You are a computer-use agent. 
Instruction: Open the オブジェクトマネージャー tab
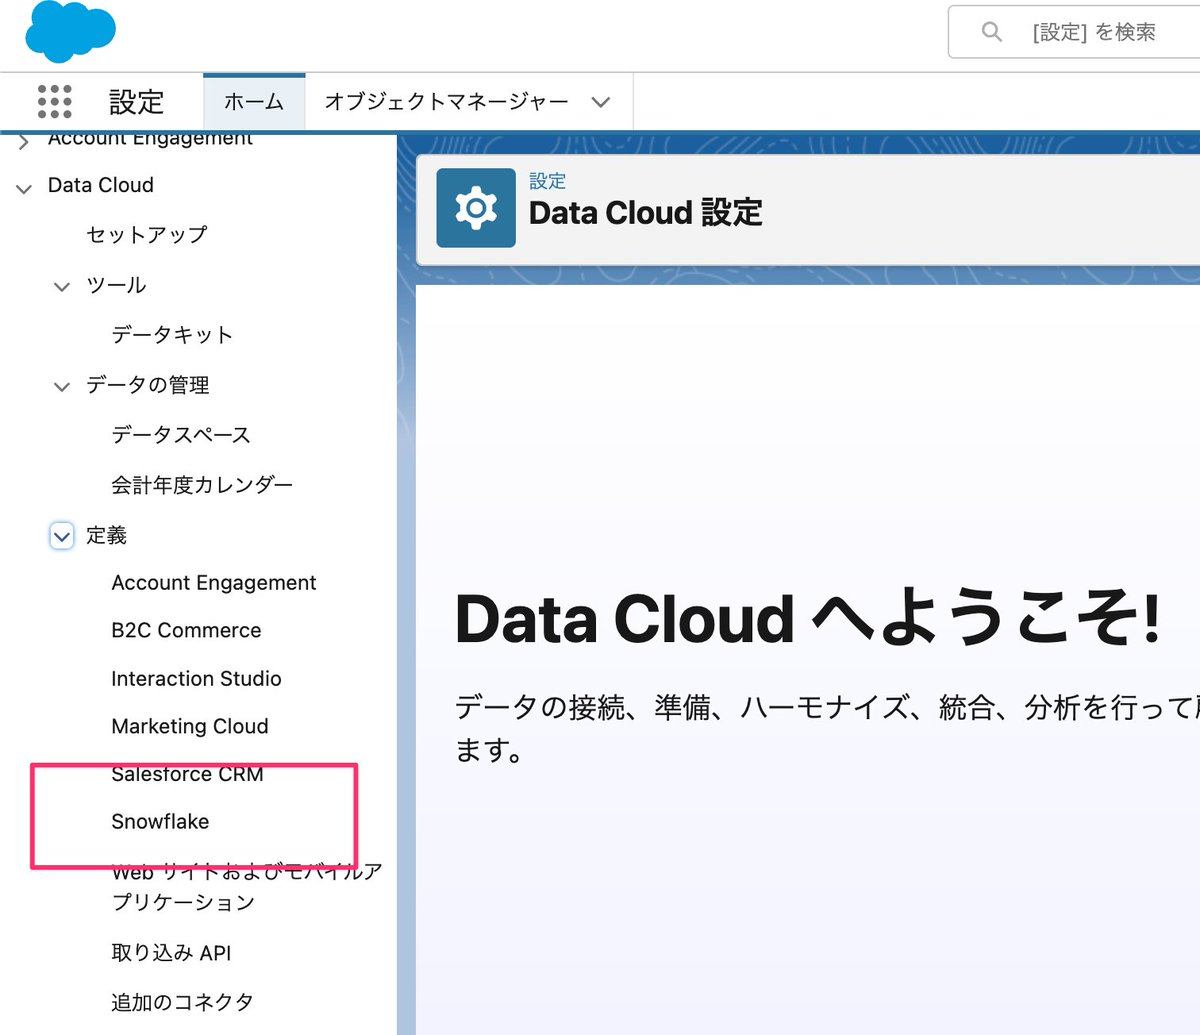click(446, 102)
